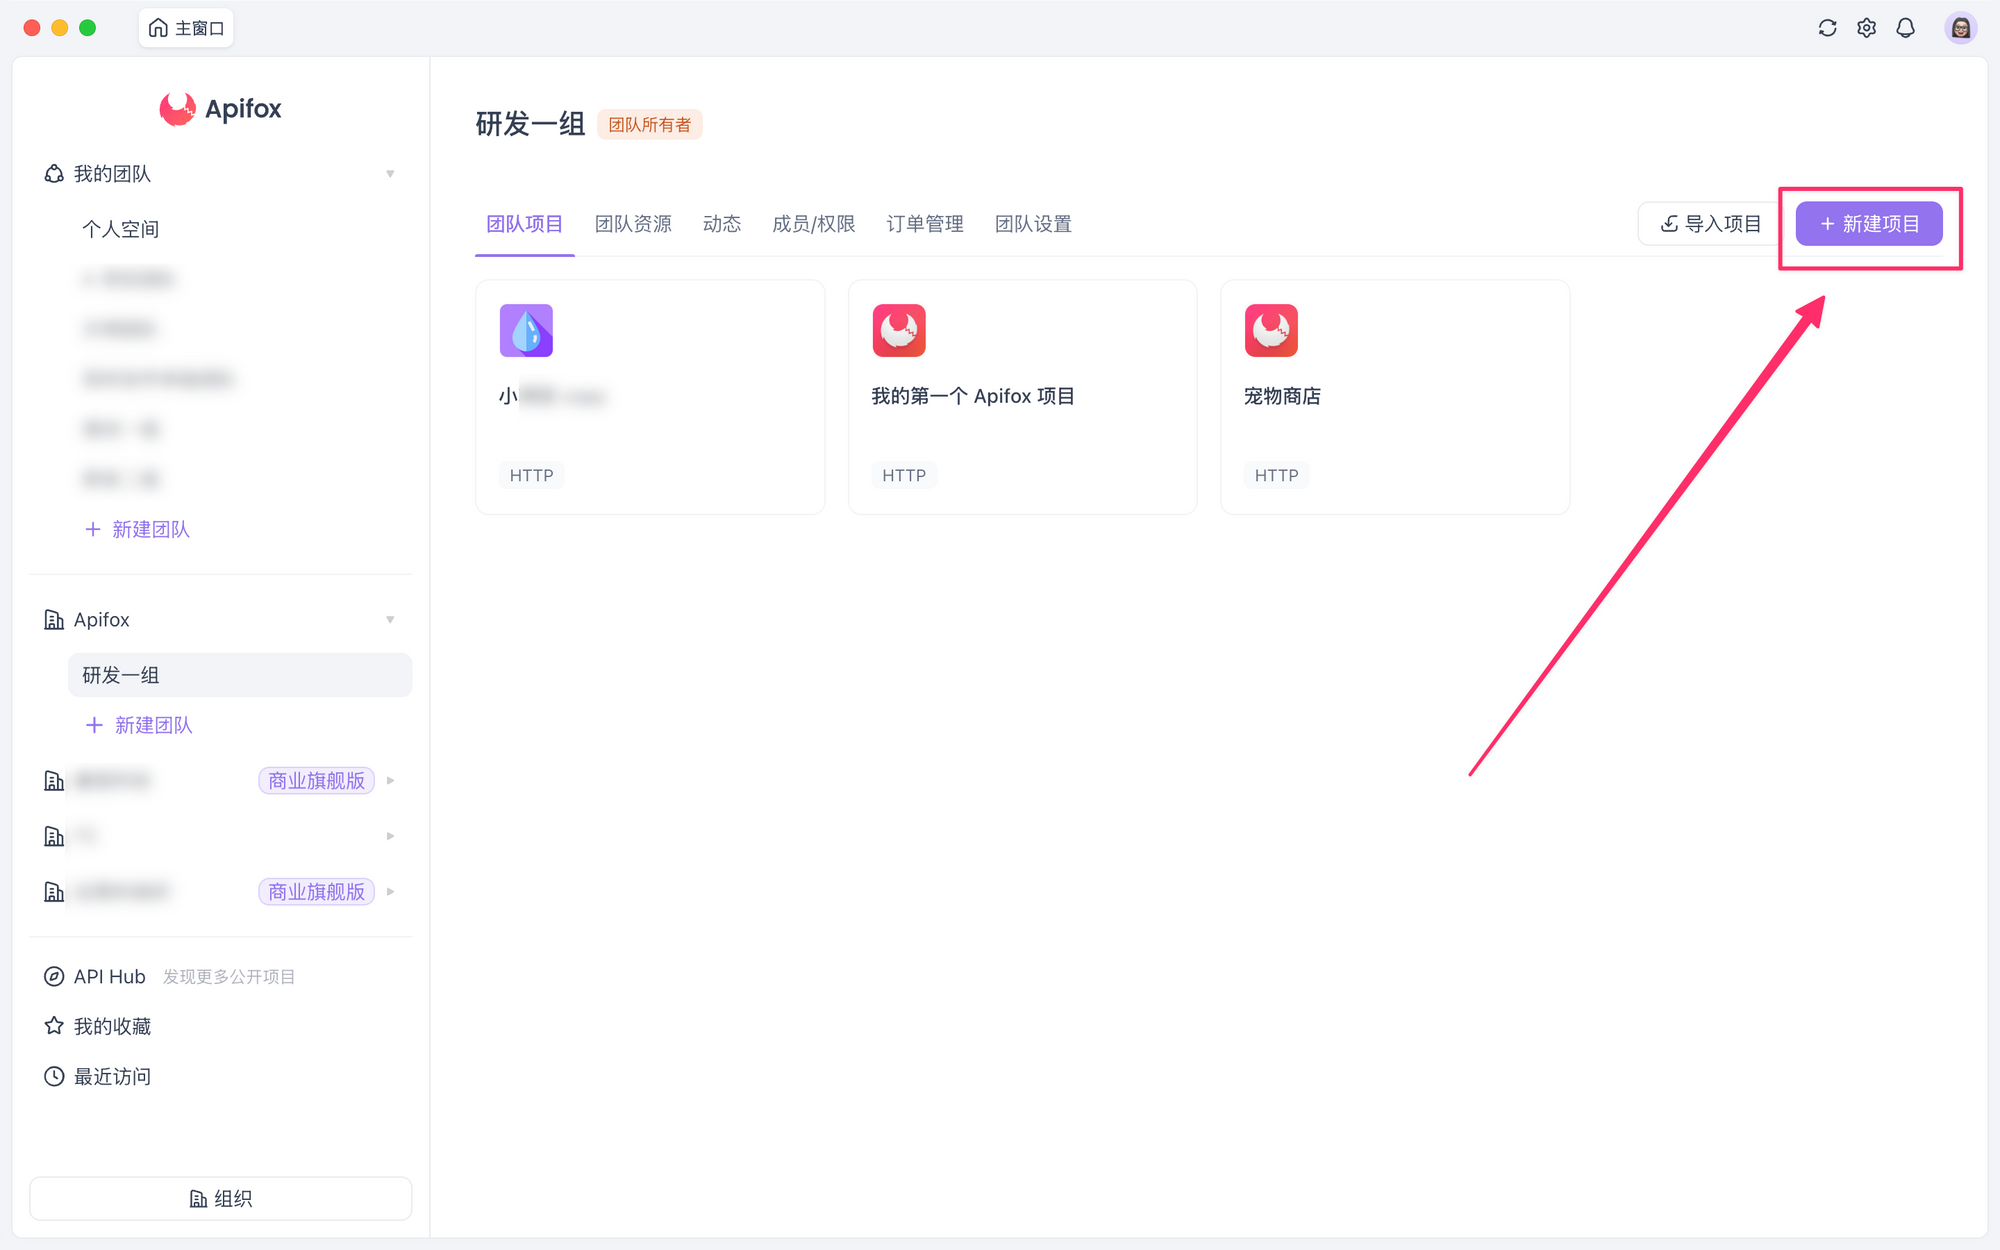Click the refresh icon in title bar
The image size is (2000, 1250).
tap(1827, 28)
